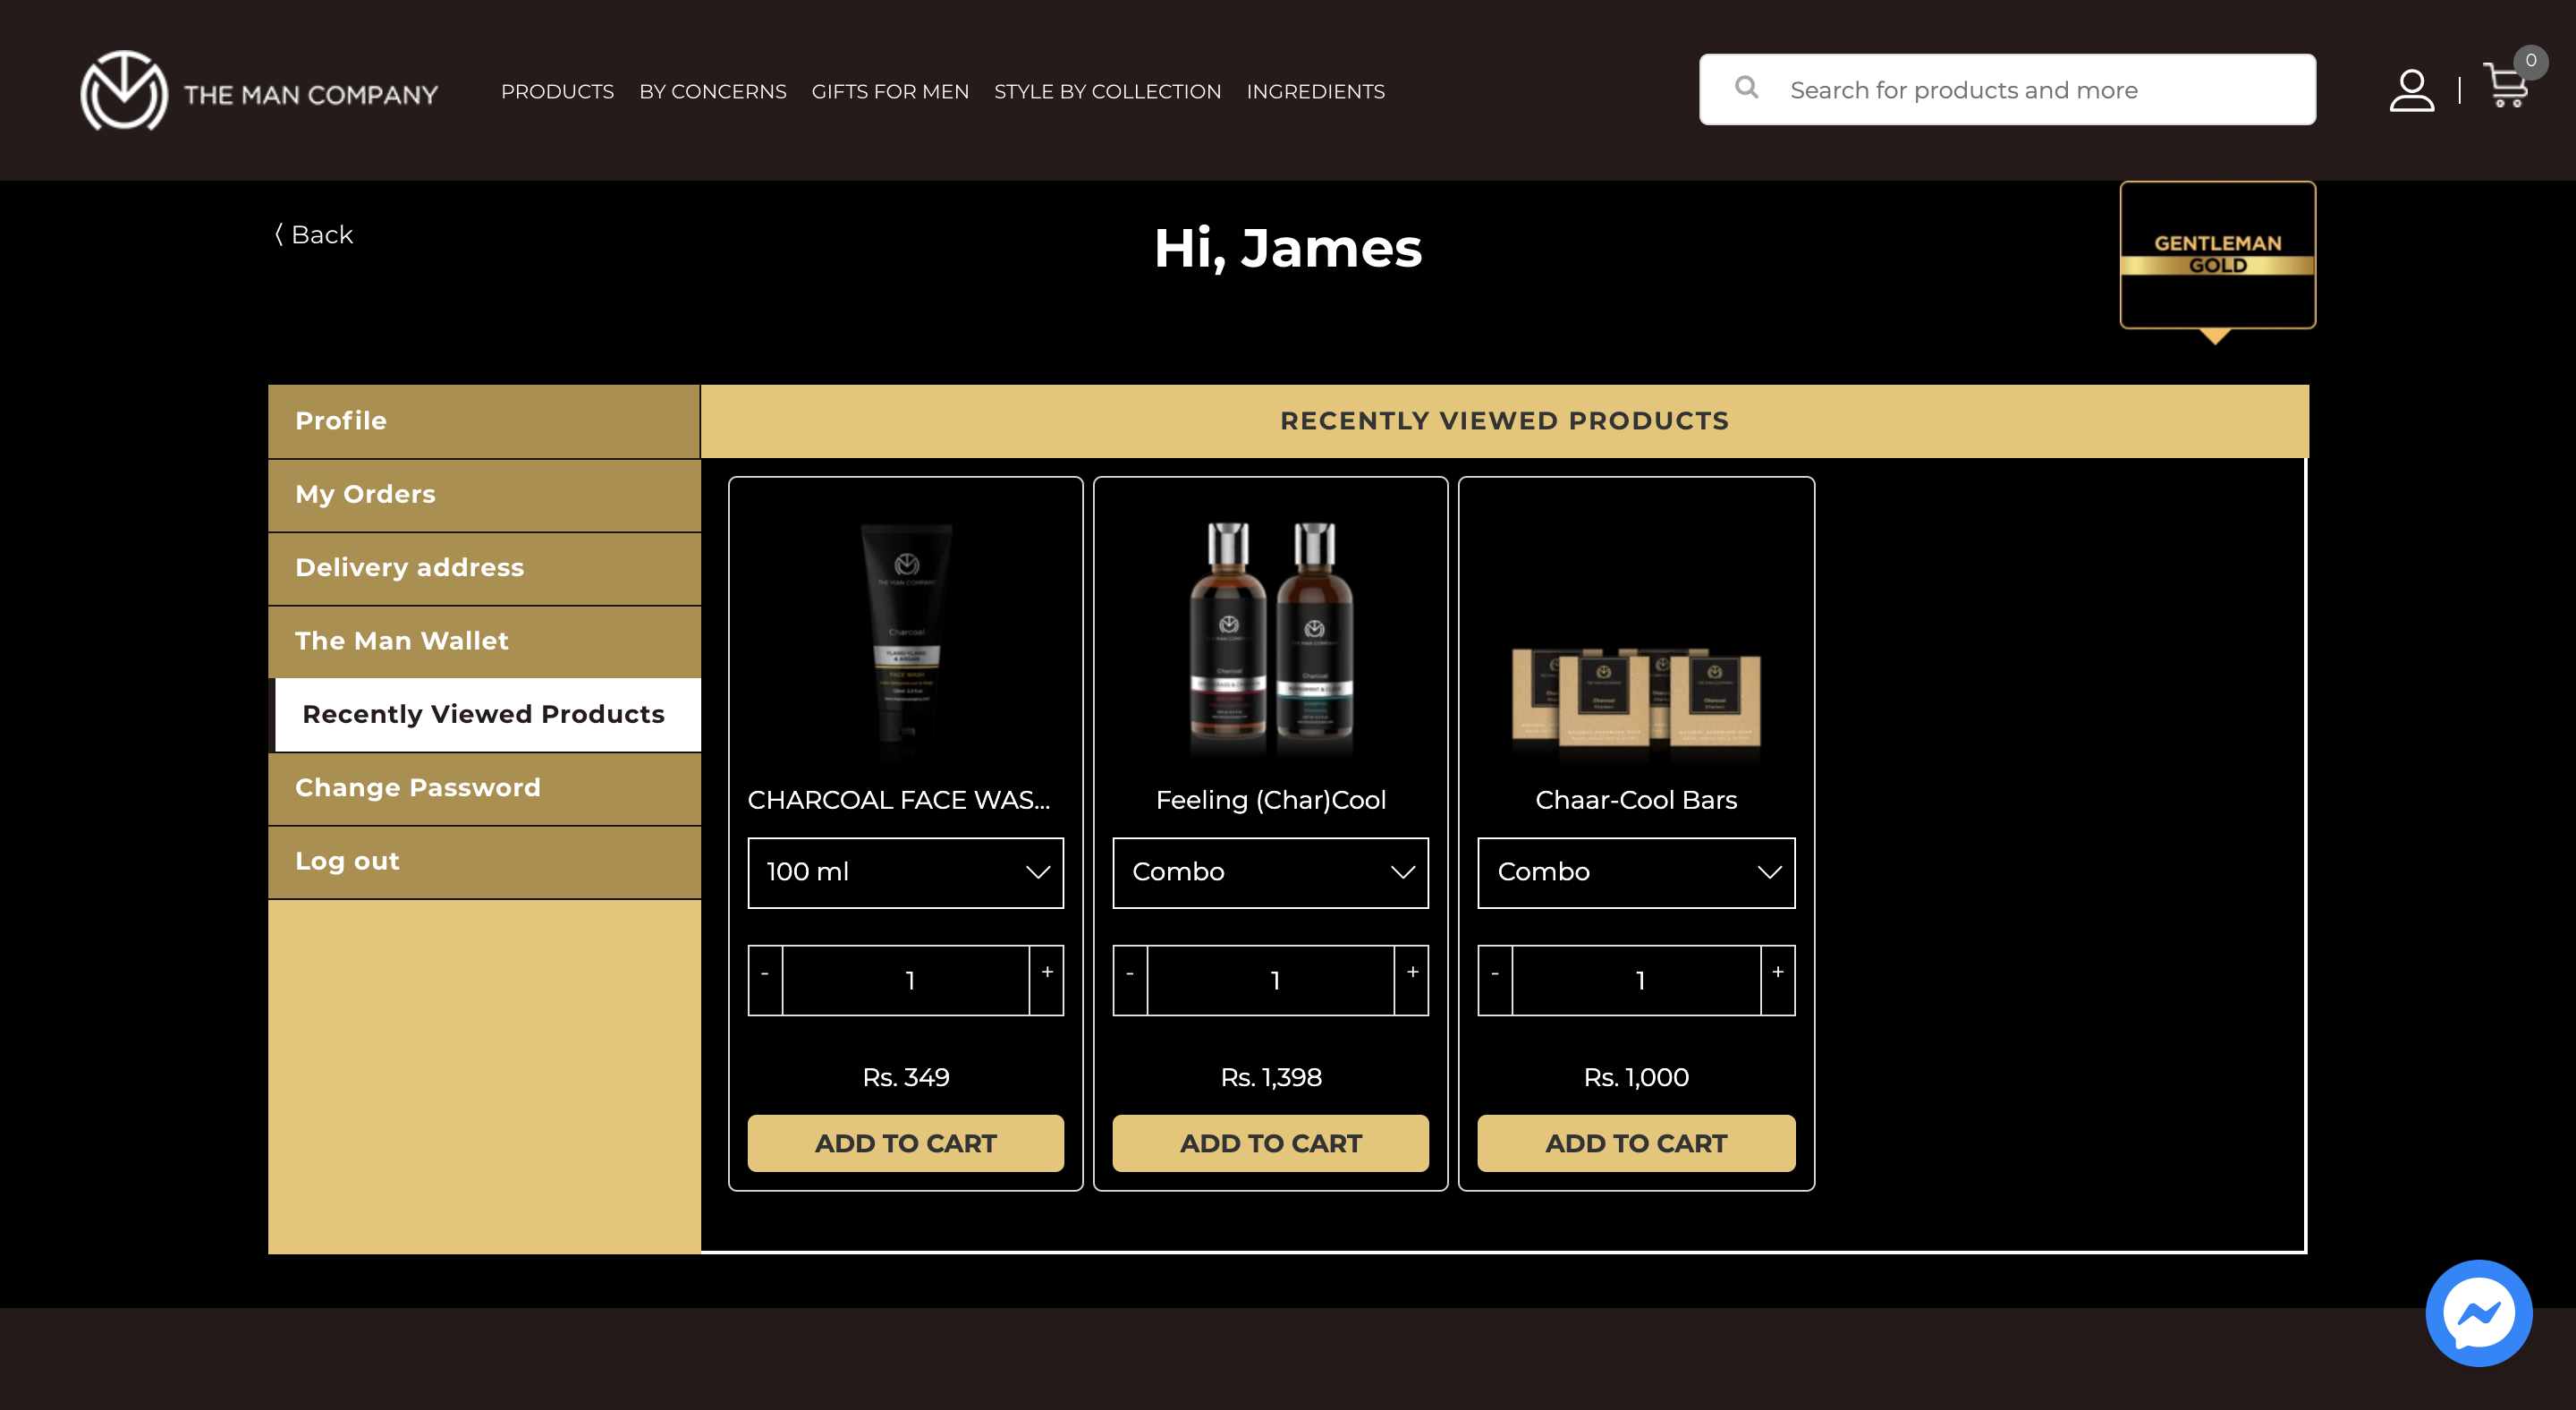Open the PRODUCTS menu
The width and height of the screenshot is (2576, 1410).
(x=557, y=91)
